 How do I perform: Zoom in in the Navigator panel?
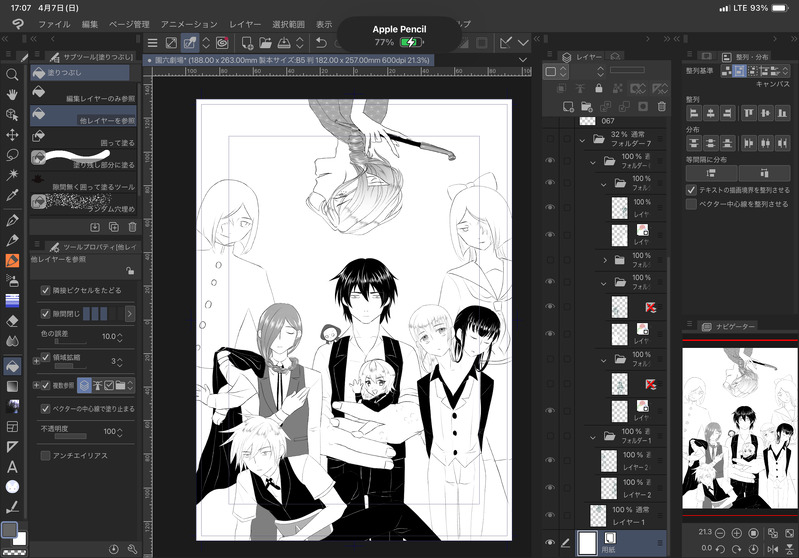pyautogui.click(x=736, y=533)
